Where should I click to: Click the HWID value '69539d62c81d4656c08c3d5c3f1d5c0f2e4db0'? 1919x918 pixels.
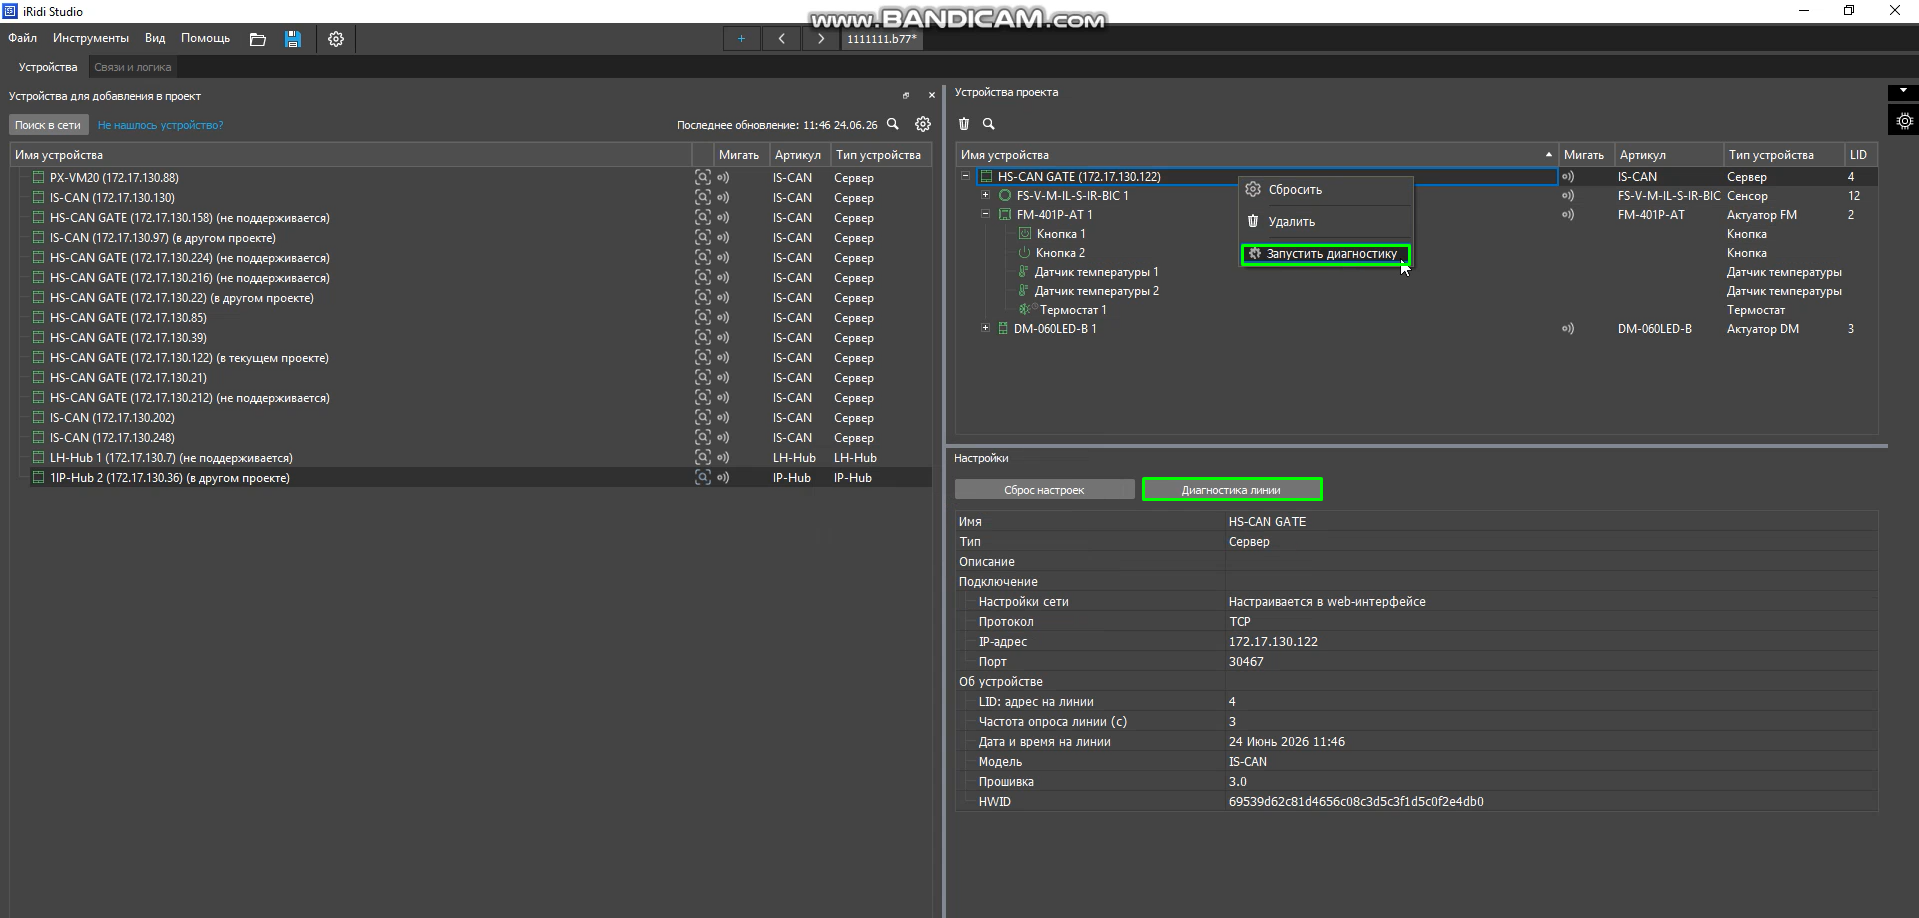(x=1356, y=802)
